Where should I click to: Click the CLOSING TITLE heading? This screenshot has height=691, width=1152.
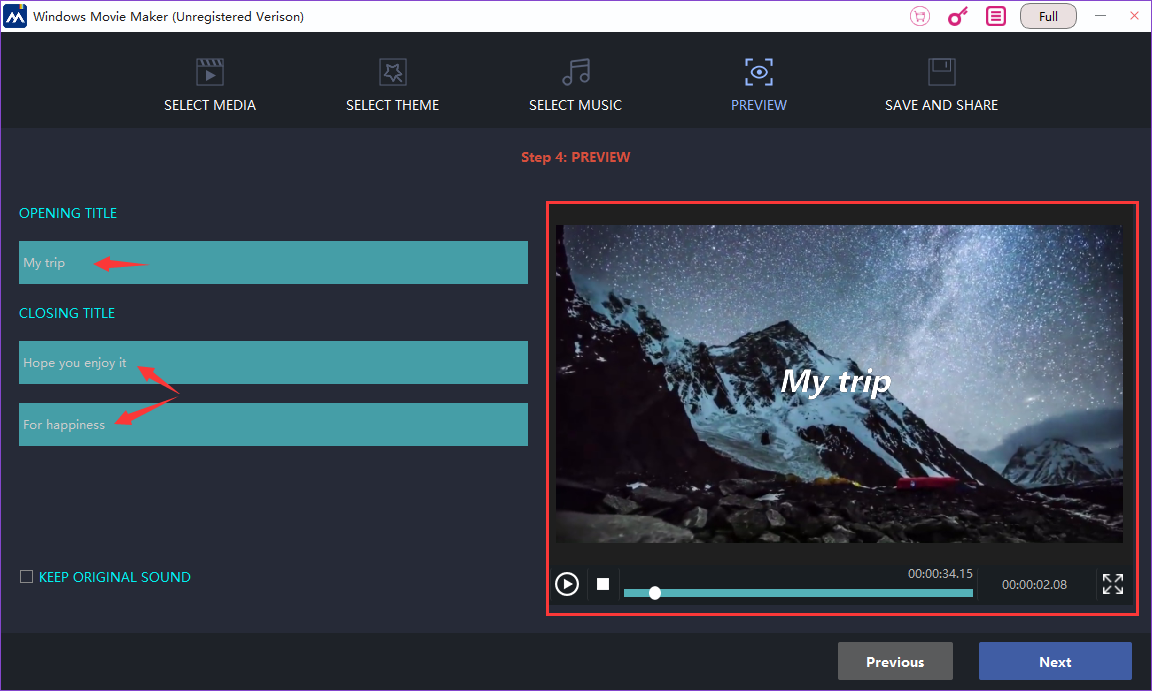pyautogui.click(x=67, y=313)
